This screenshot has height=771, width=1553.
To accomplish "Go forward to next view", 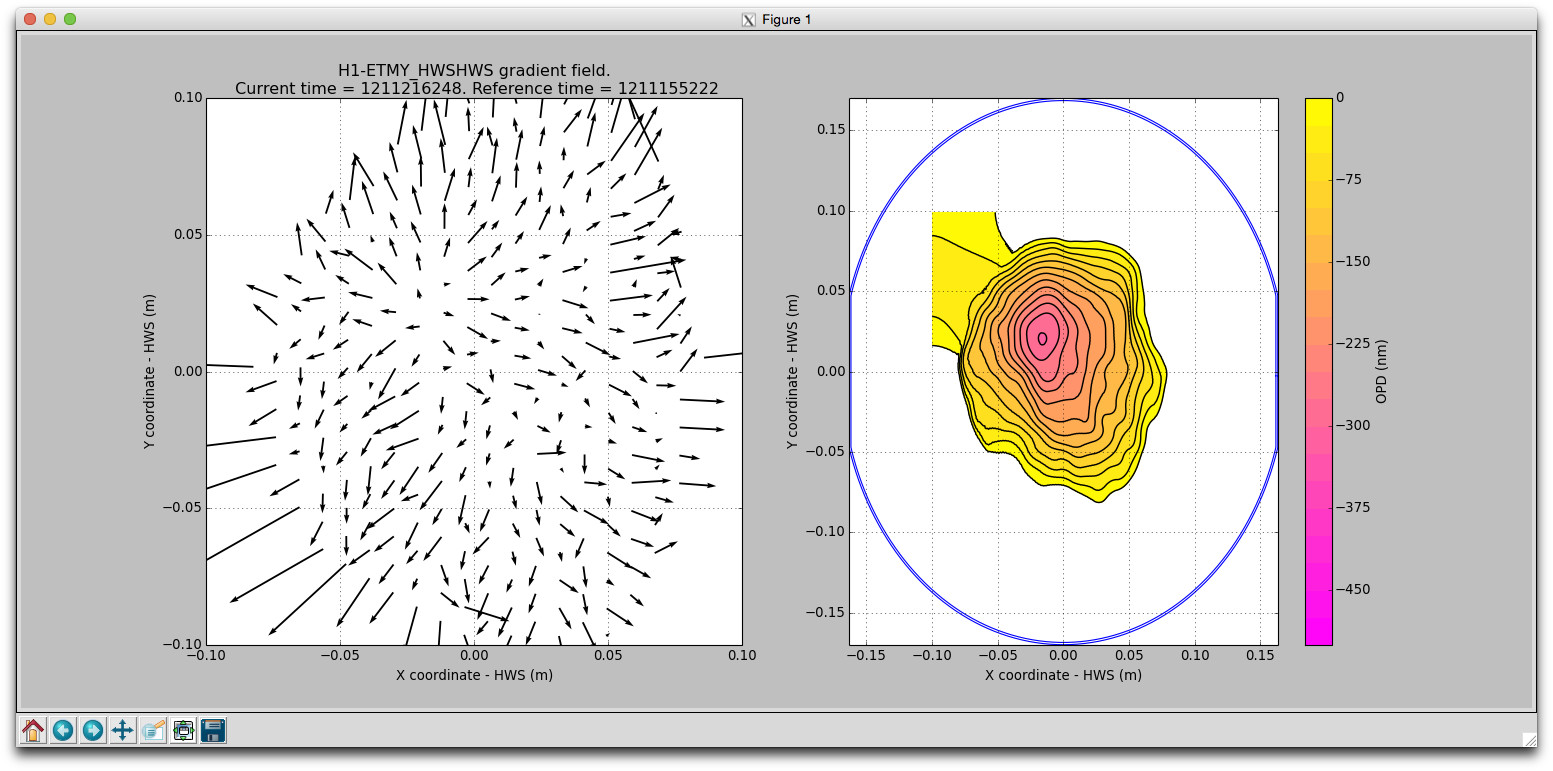I will (x=93, y=731).
